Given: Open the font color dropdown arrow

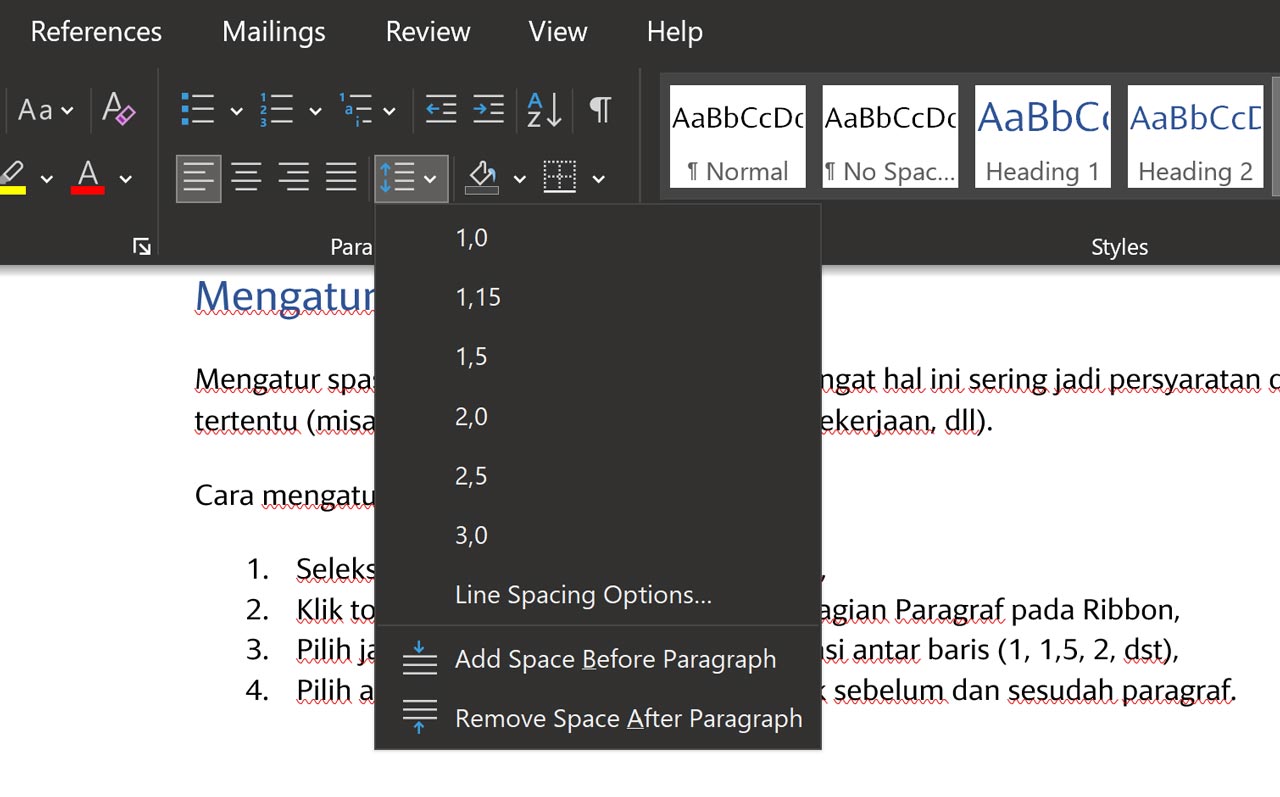Looking at the screenshot, I should pos(125,179).
